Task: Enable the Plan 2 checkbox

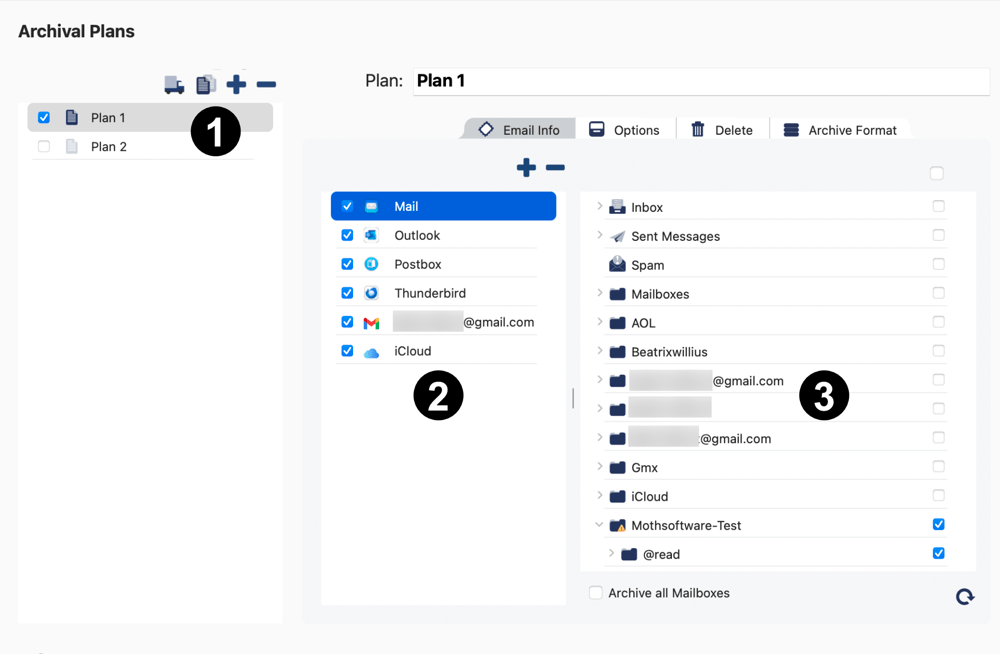Action: (x=44, y=147)
